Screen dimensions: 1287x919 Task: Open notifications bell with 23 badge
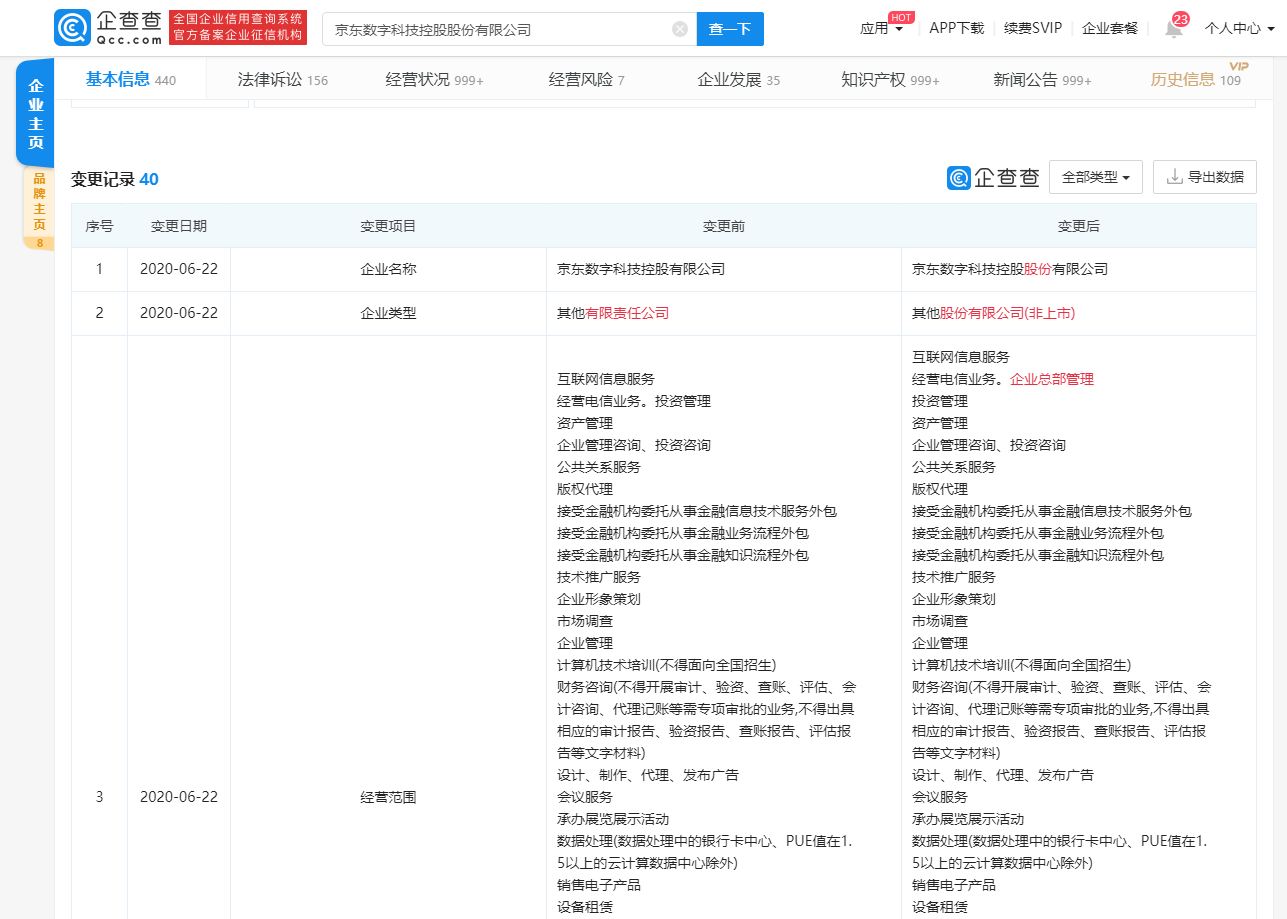[x=1174, y=28]
